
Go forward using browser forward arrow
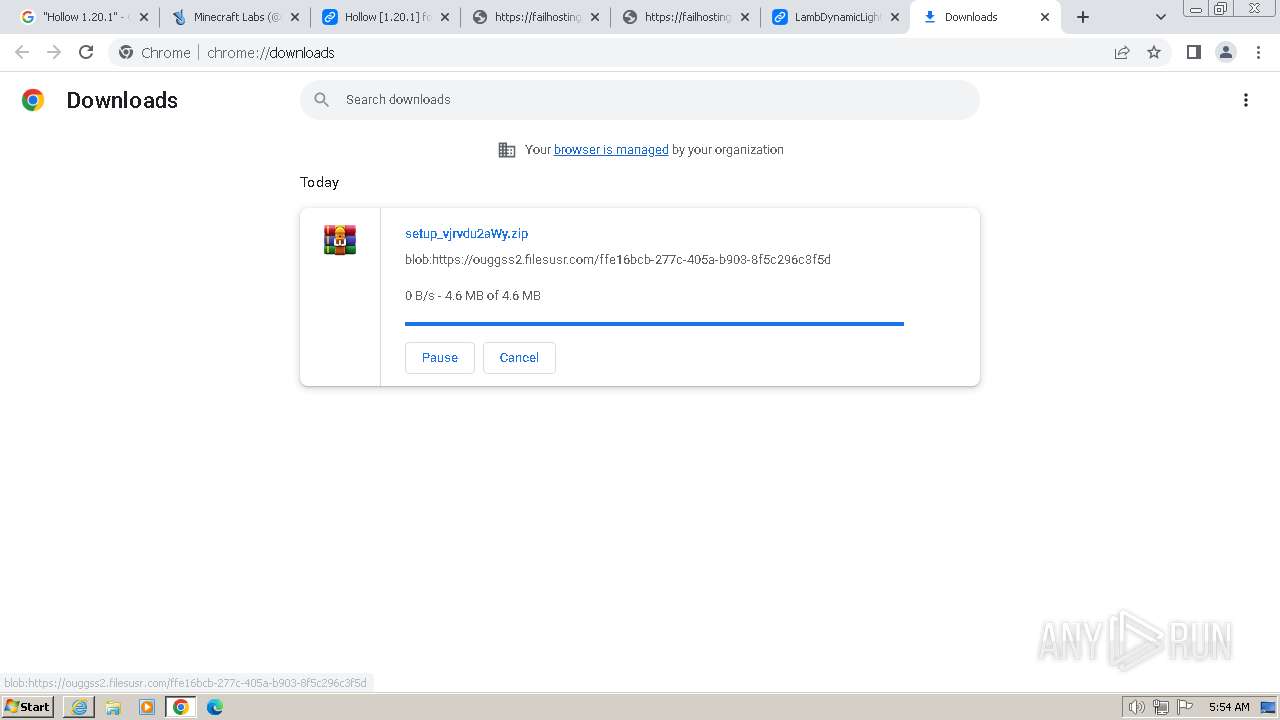(x=54, y=52)
